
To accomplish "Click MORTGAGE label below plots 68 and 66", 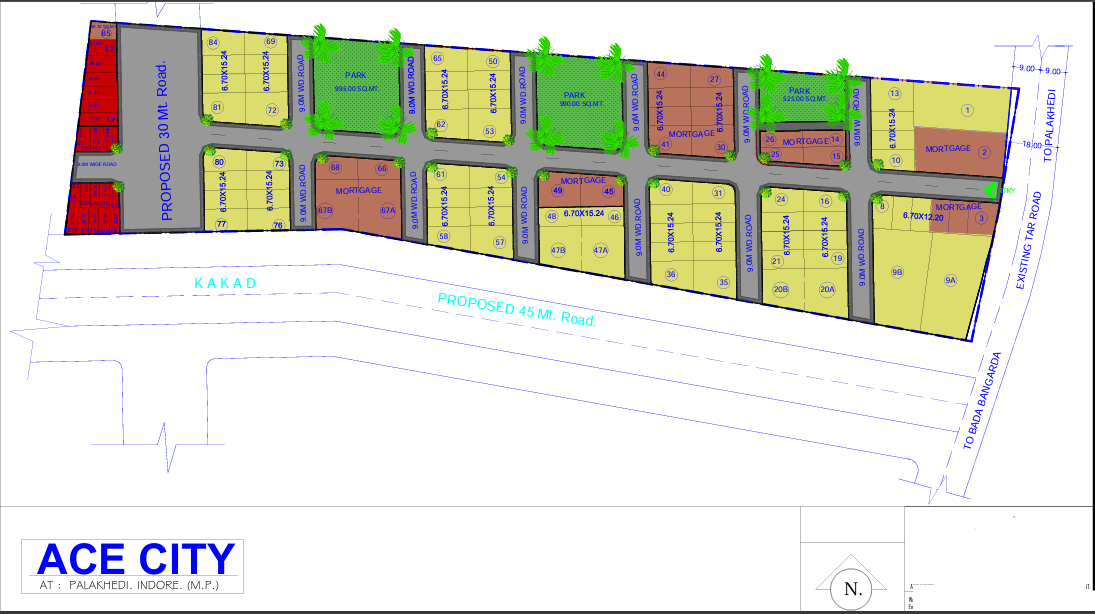I will 358,190.
